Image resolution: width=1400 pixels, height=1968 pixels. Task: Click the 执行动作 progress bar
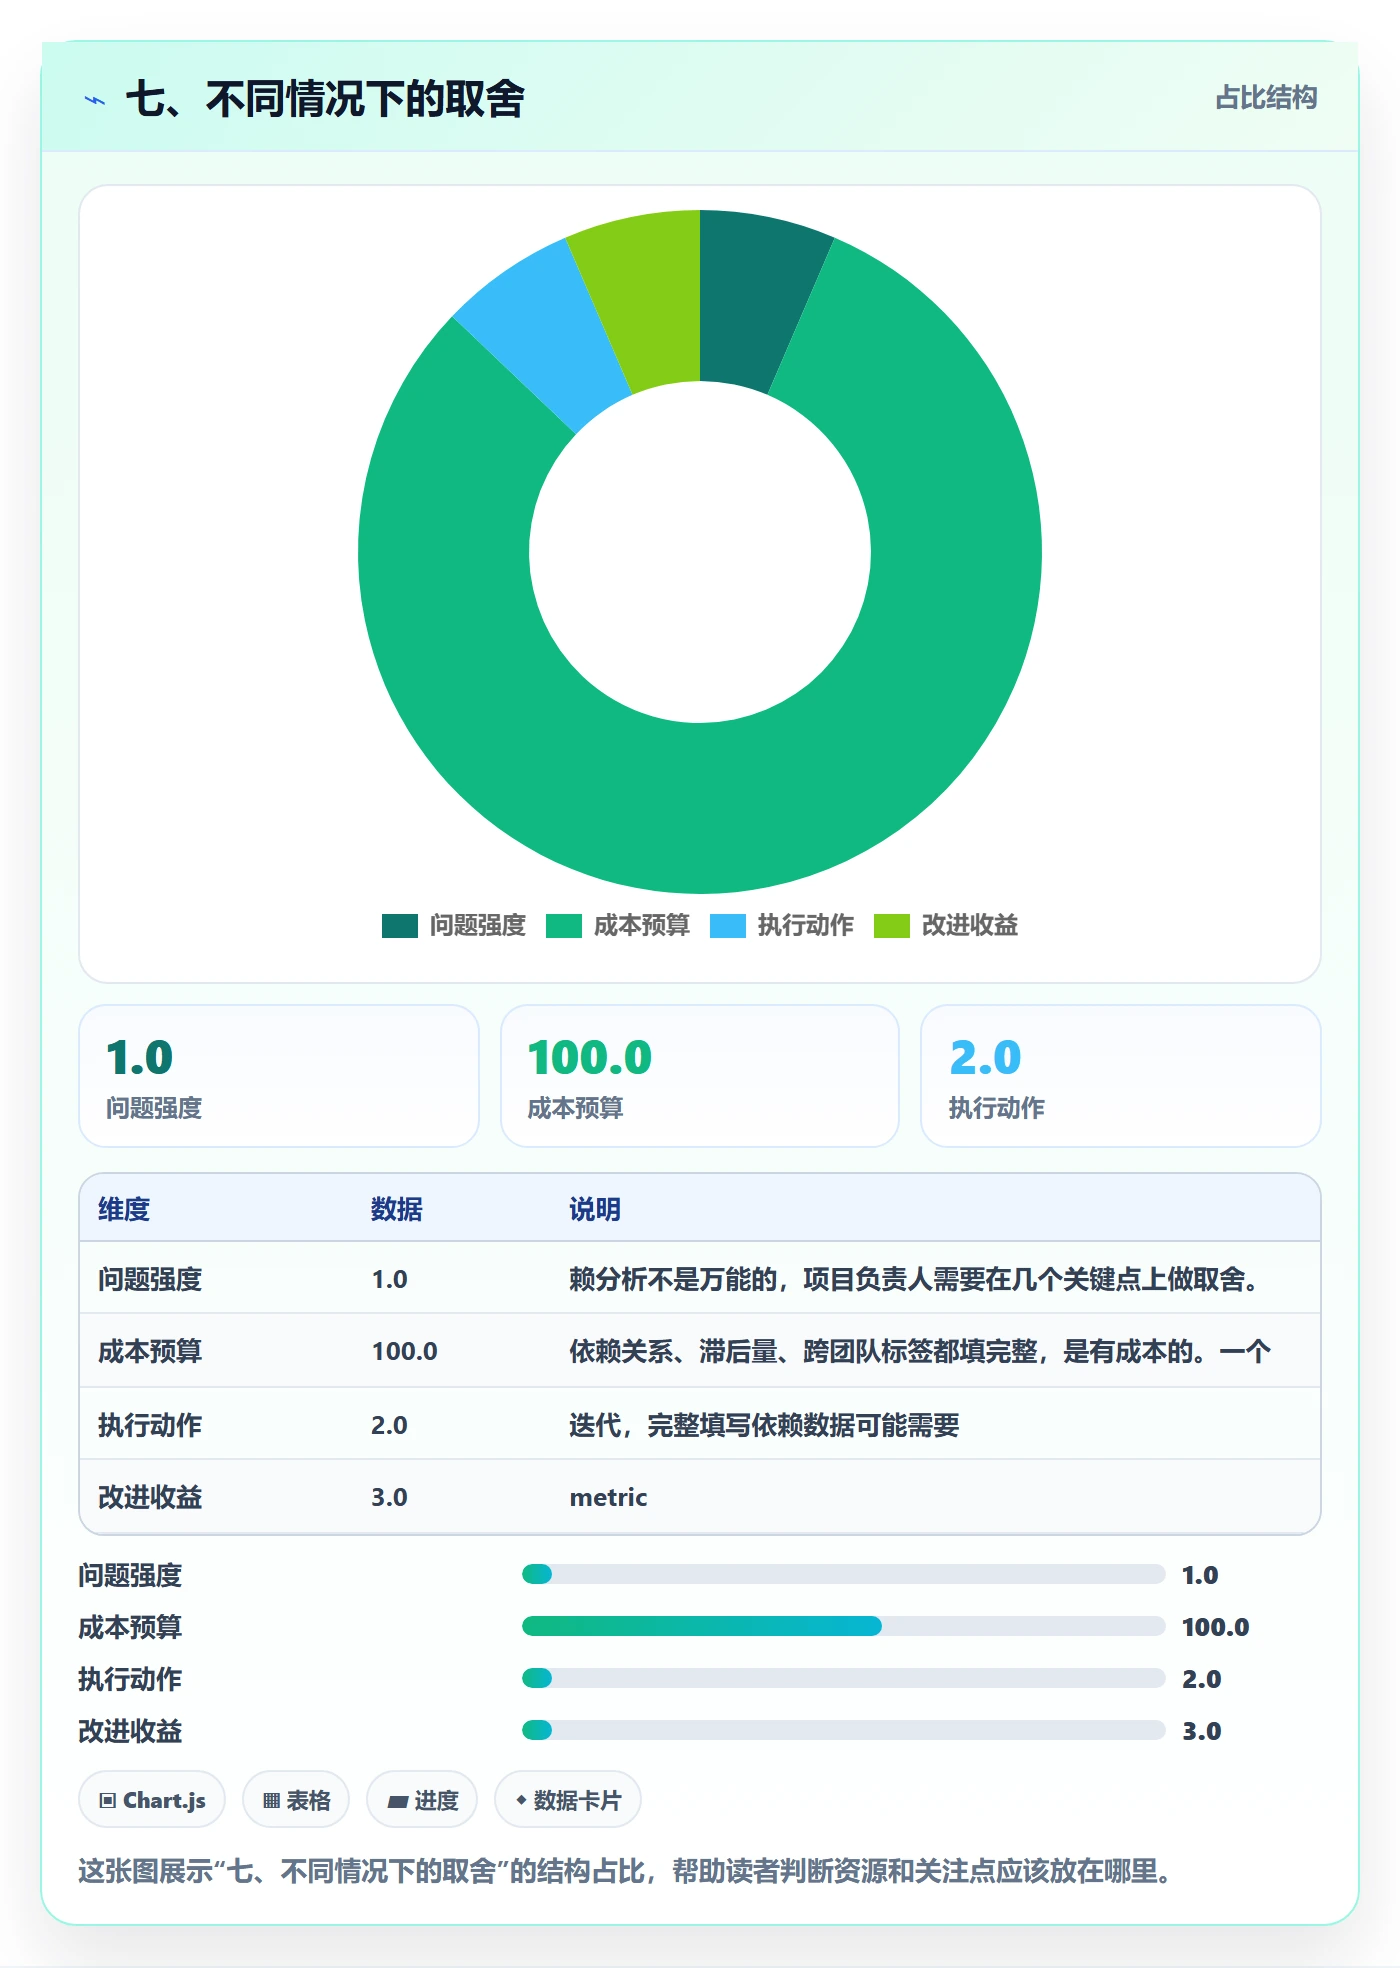click(x=843, y=1678)
